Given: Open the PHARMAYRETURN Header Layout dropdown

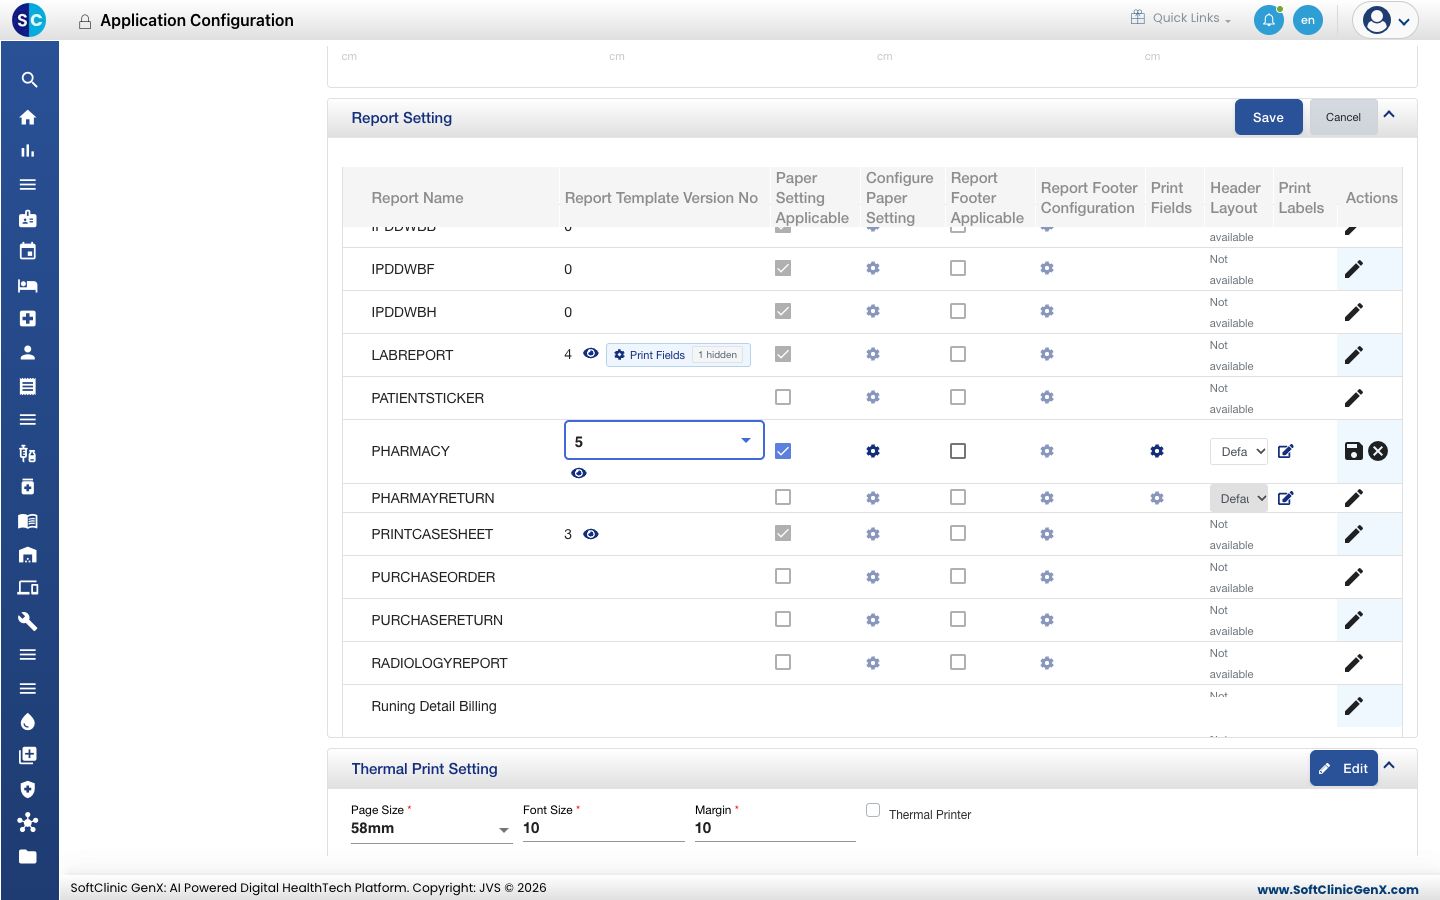Looking at the screenshot, I should click(1239, 498).
